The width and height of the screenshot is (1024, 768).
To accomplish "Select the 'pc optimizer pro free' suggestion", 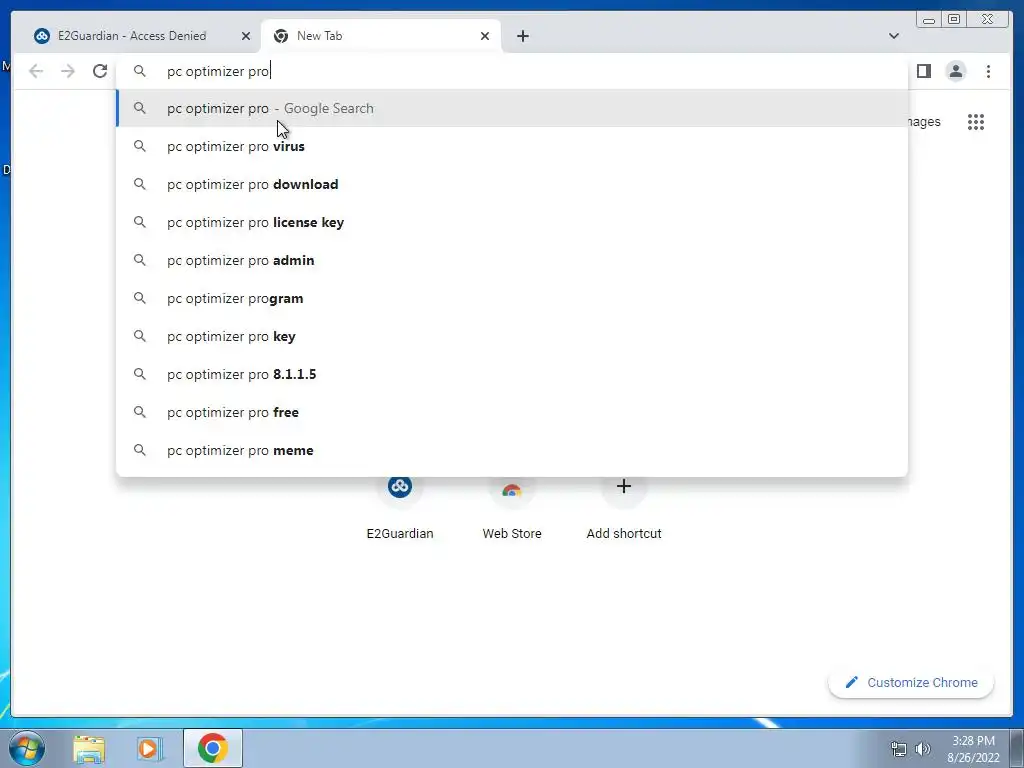I will (512, 412).
